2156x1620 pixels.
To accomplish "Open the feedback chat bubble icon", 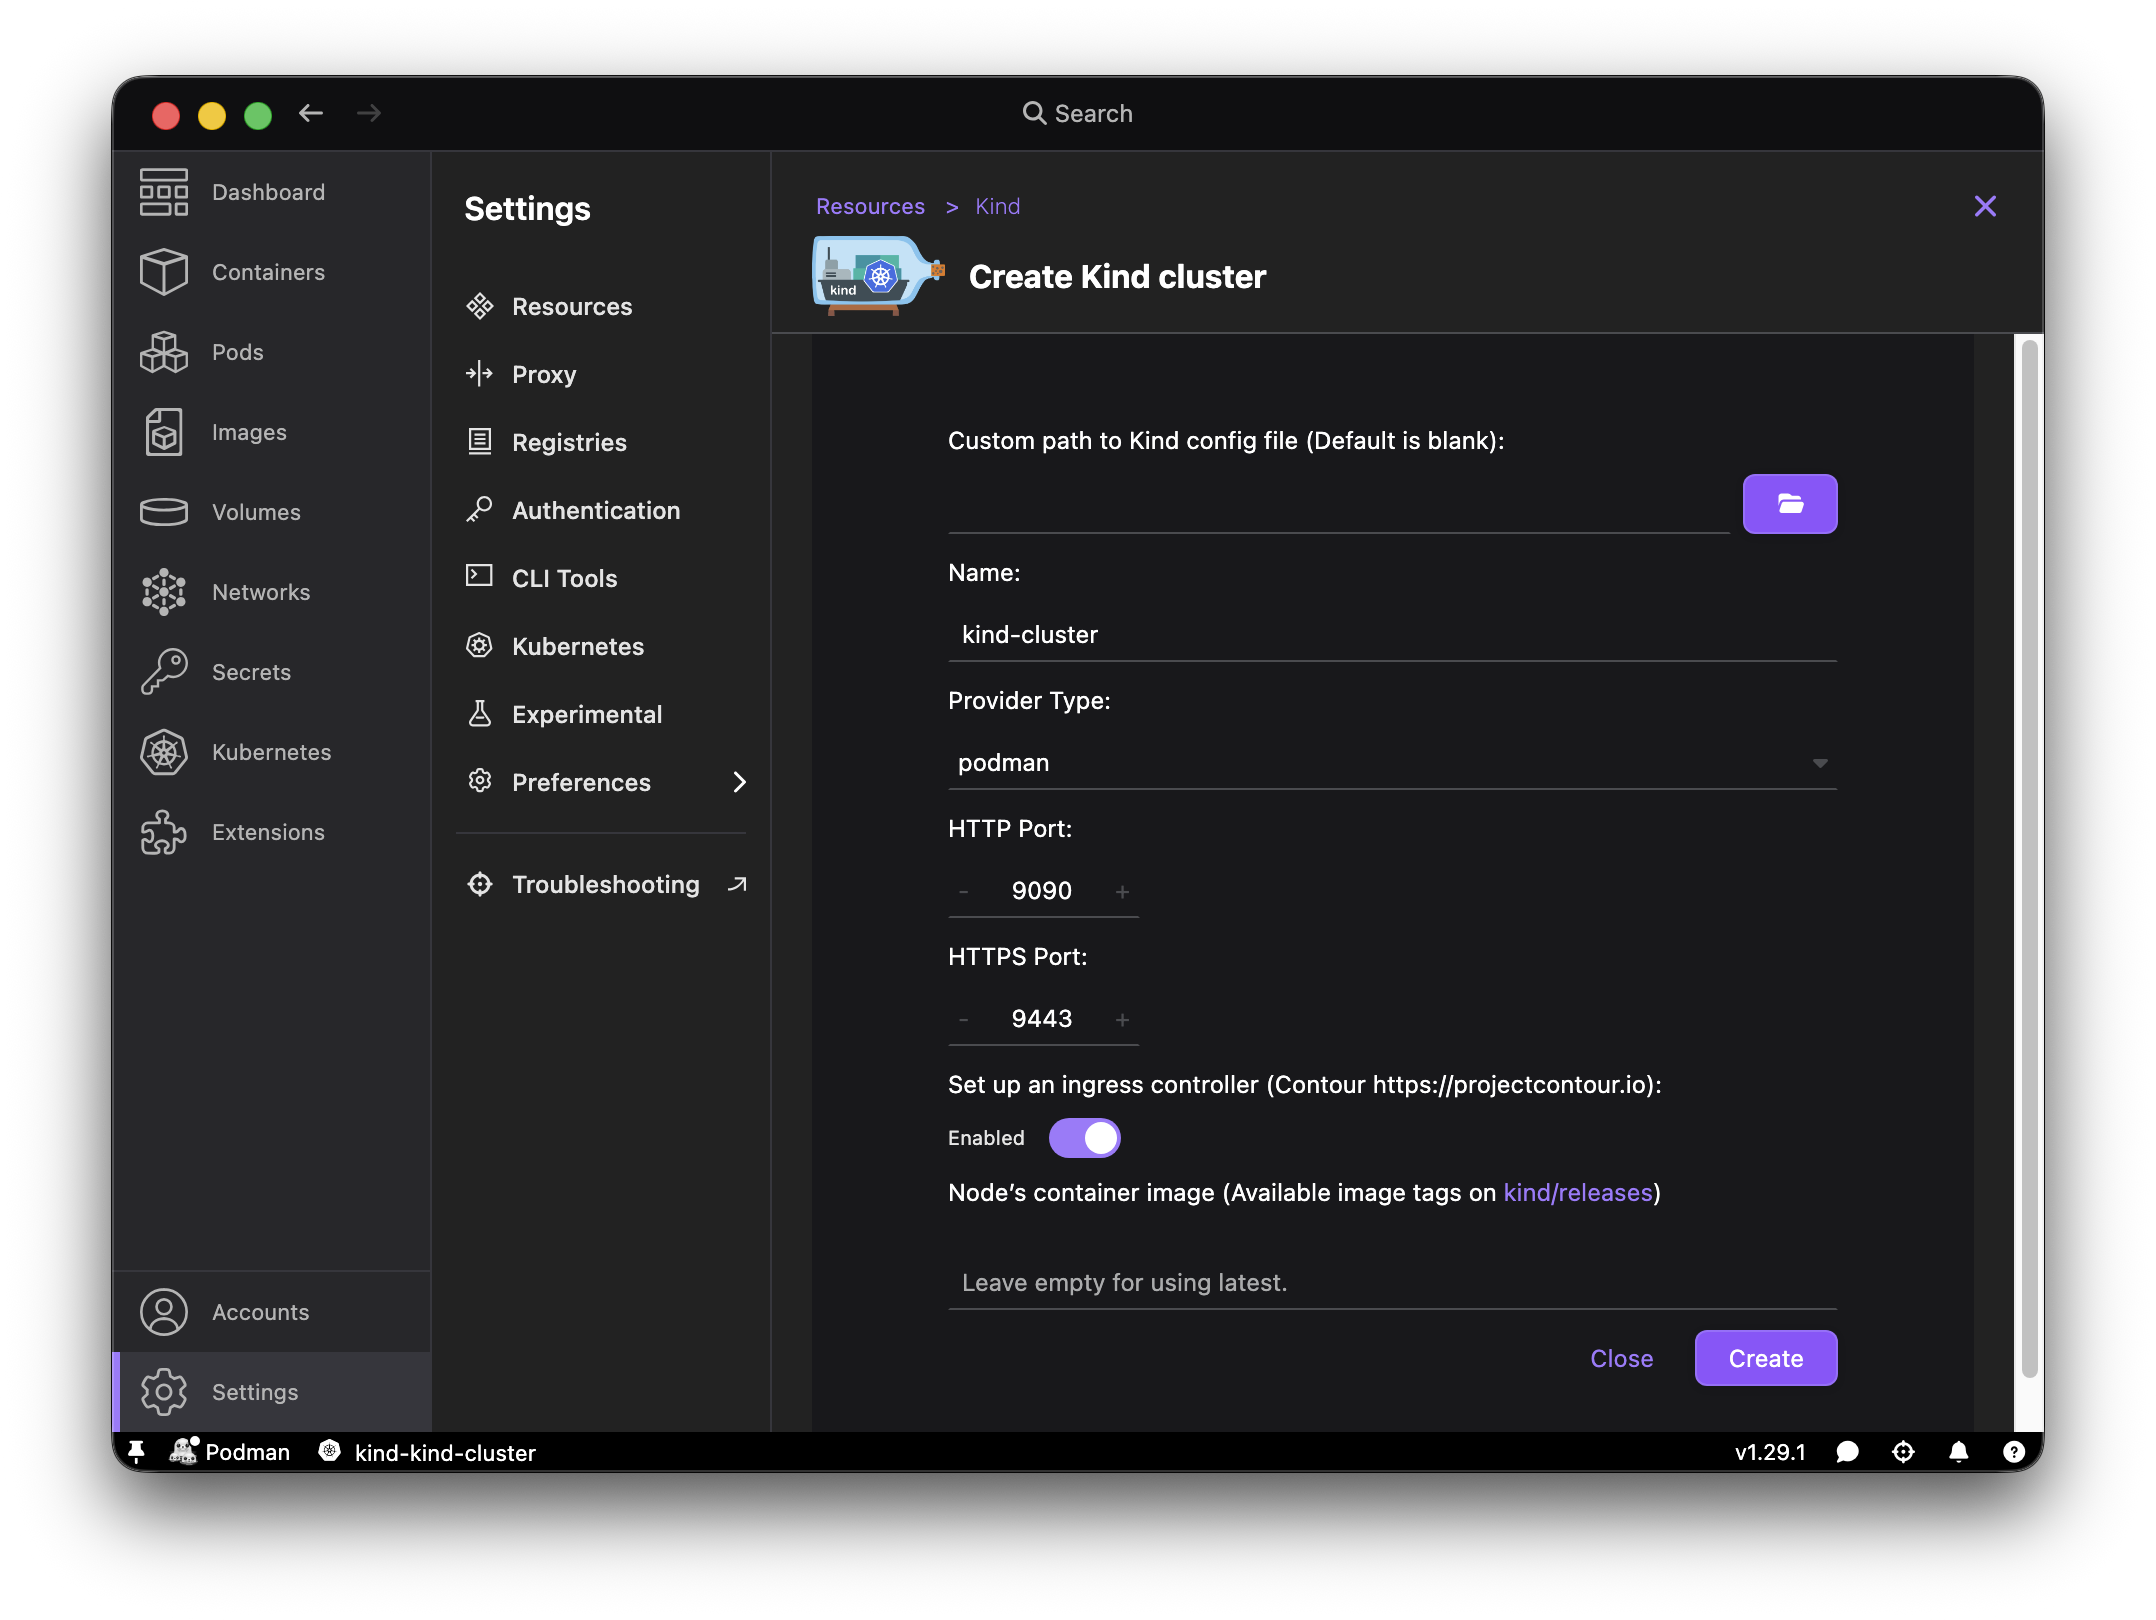I will click(1848, 1452).
